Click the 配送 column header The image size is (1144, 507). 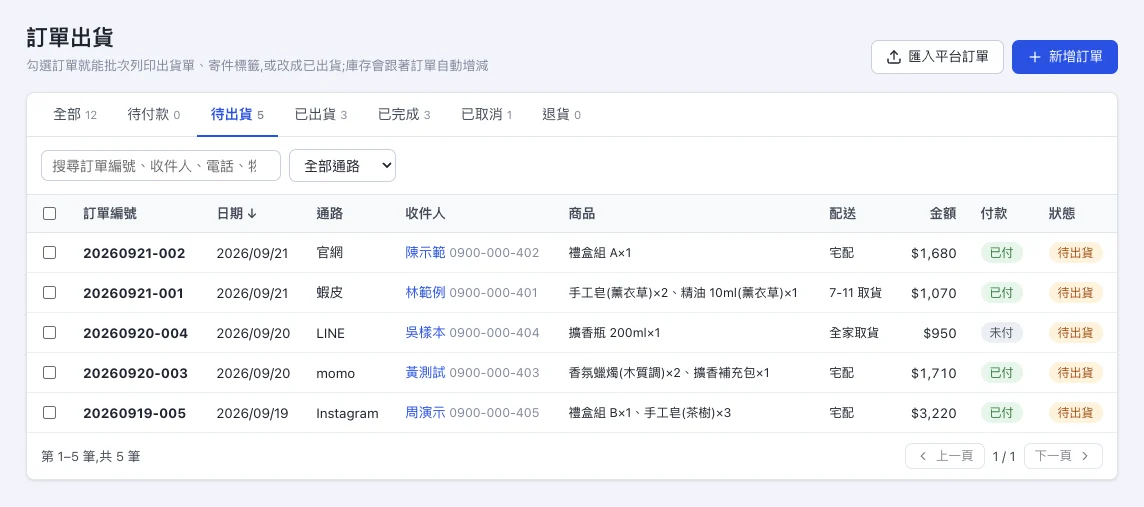(x=843, y=214)
